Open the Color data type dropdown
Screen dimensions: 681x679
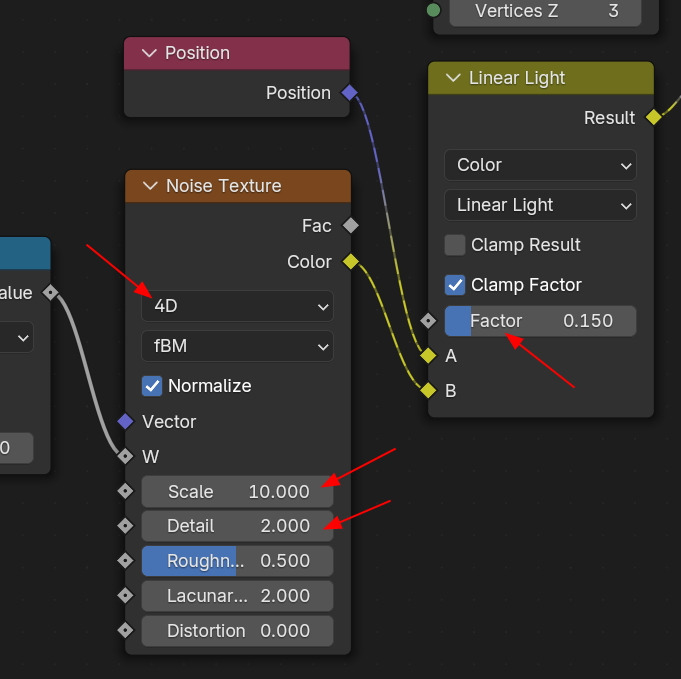[x=540, y=165]
